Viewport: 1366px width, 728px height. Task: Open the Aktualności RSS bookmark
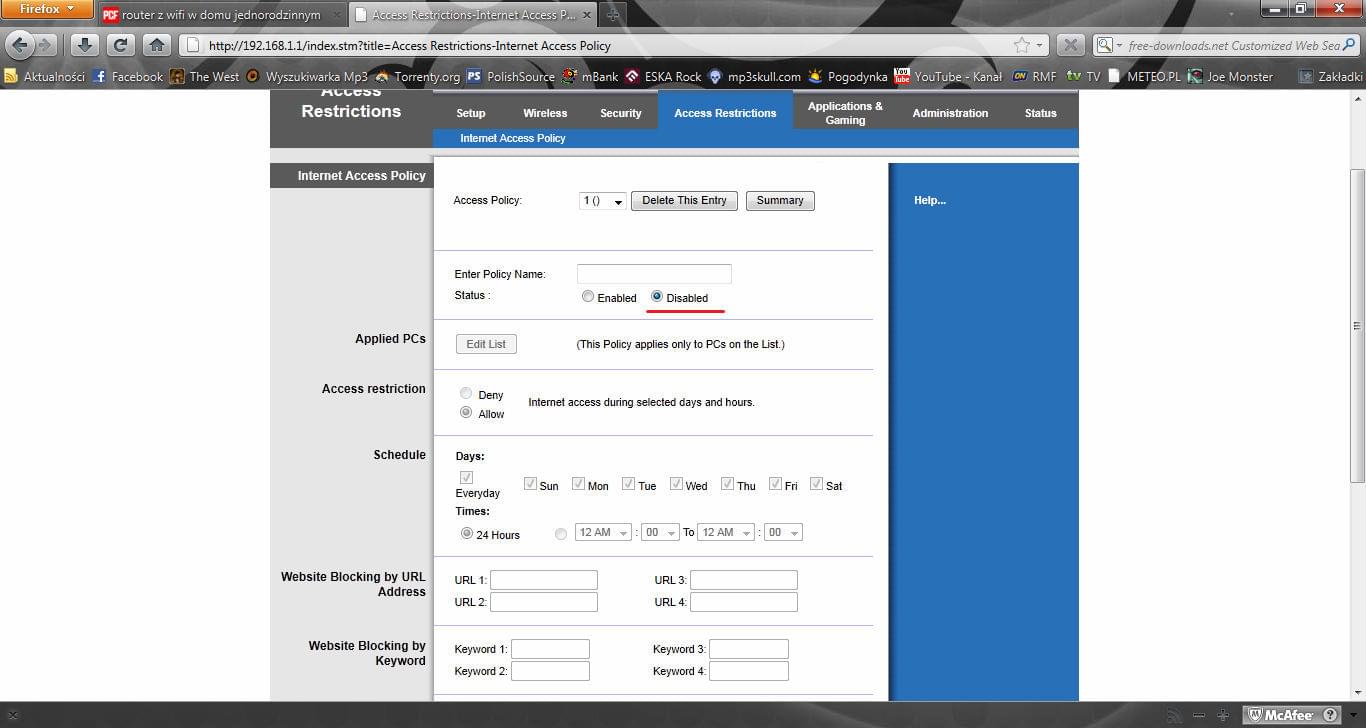[x=45, y=76]
